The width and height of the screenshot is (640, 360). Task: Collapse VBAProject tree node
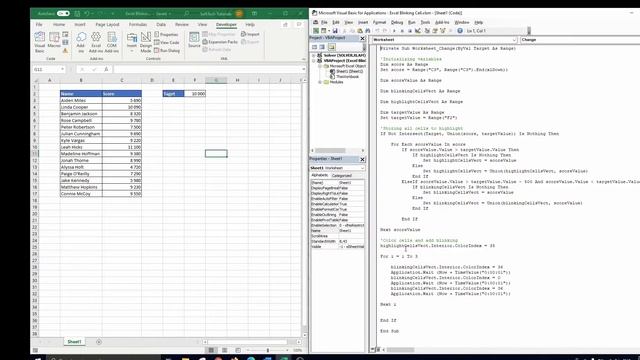pyautogui.click(x=314, y=60)
